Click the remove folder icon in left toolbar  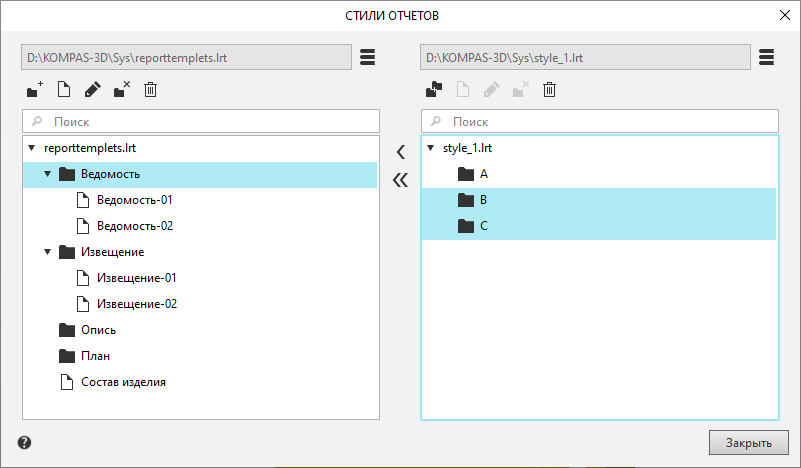[x=121, y=91]
